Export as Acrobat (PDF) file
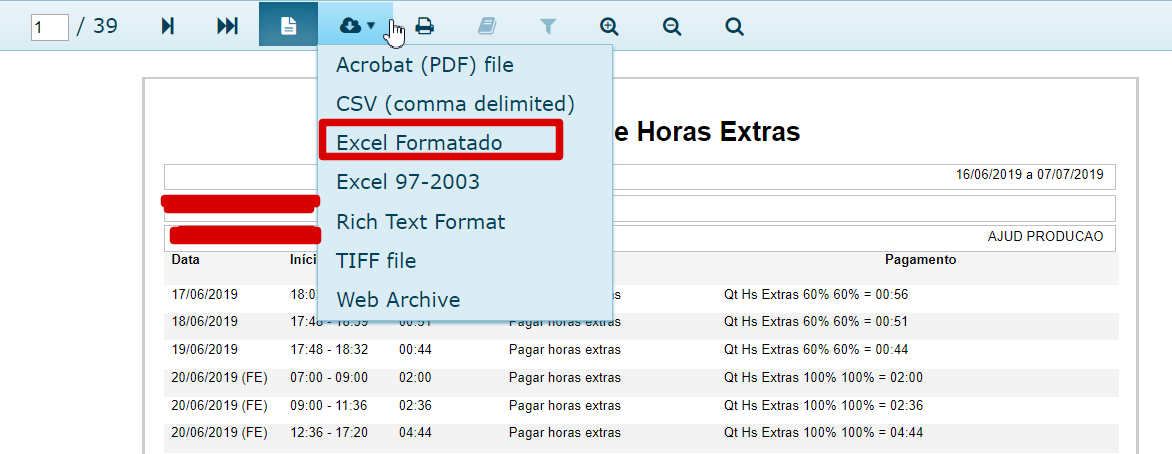Image resolution: width=1172 pixels, height=454 pixels. (x=424, y=65)
